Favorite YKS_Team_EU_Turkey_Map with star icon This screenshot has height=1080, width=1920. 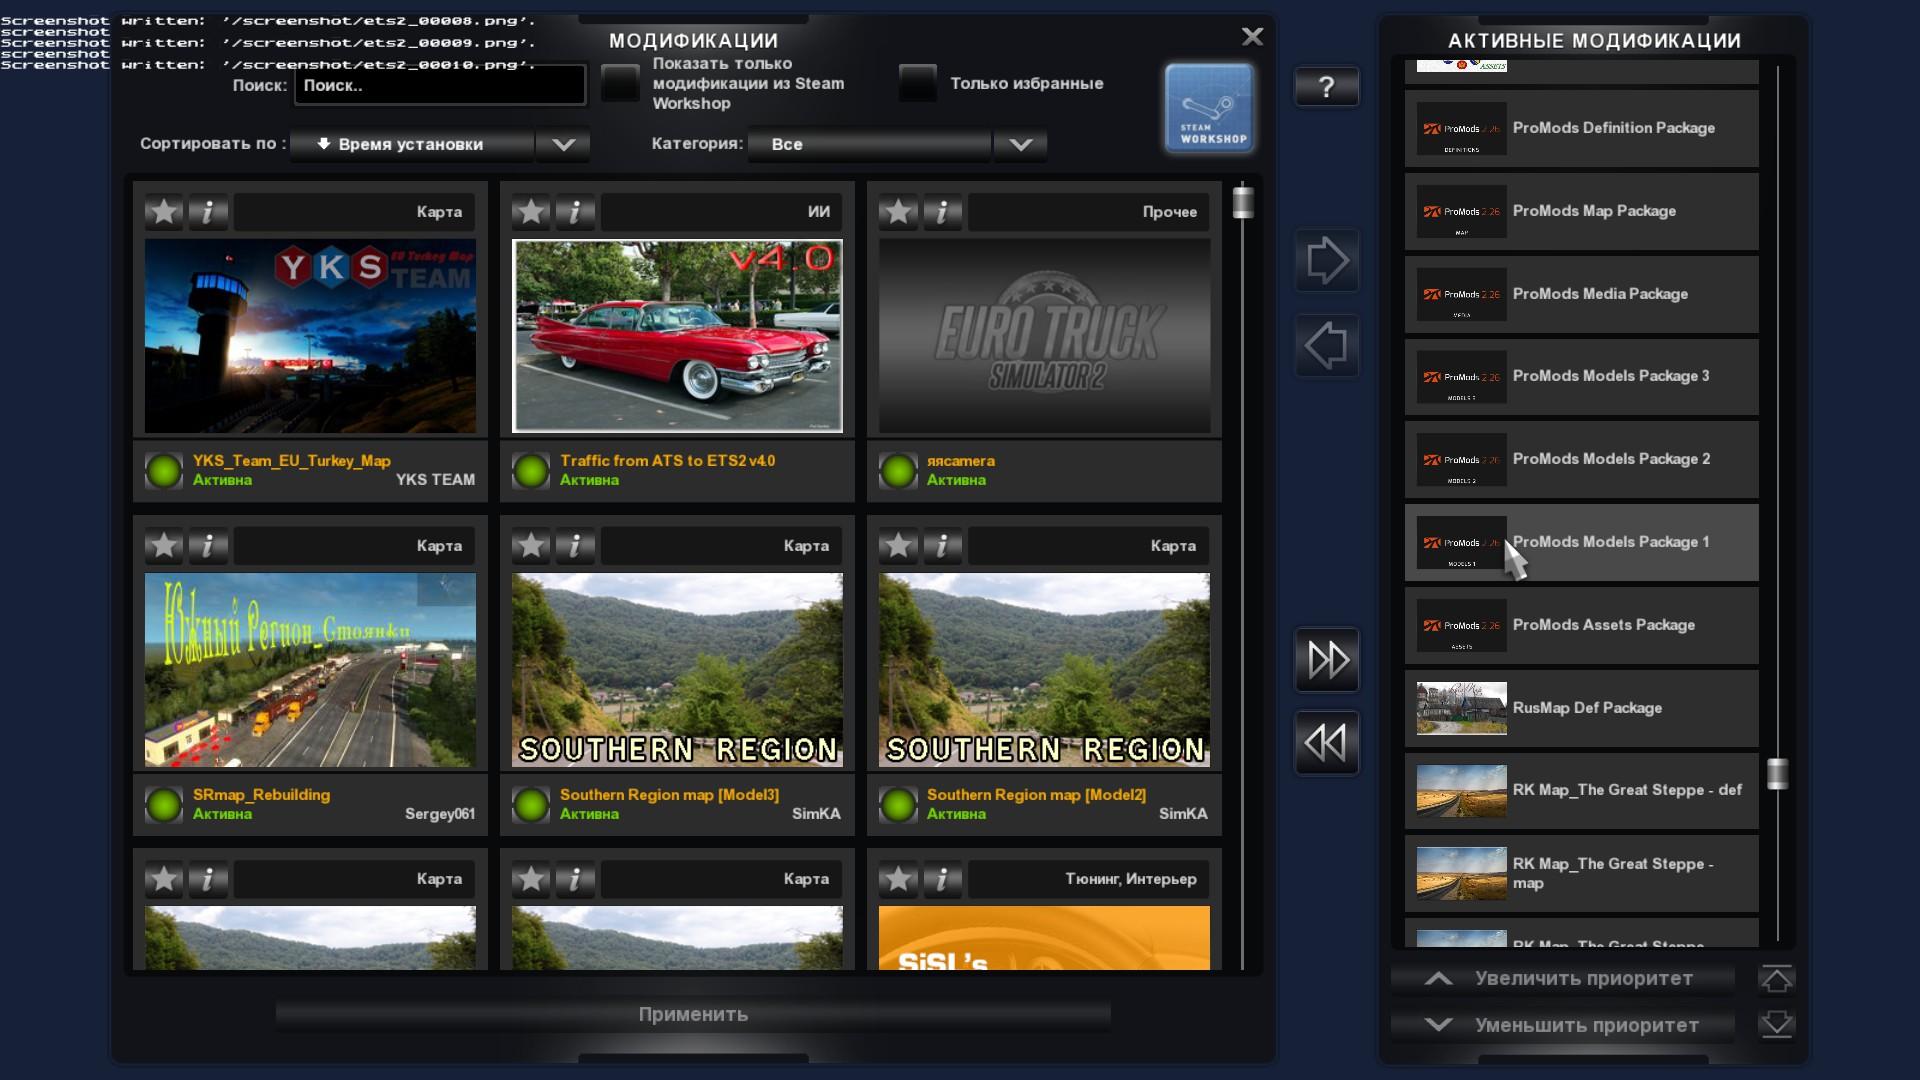[164, 212]
